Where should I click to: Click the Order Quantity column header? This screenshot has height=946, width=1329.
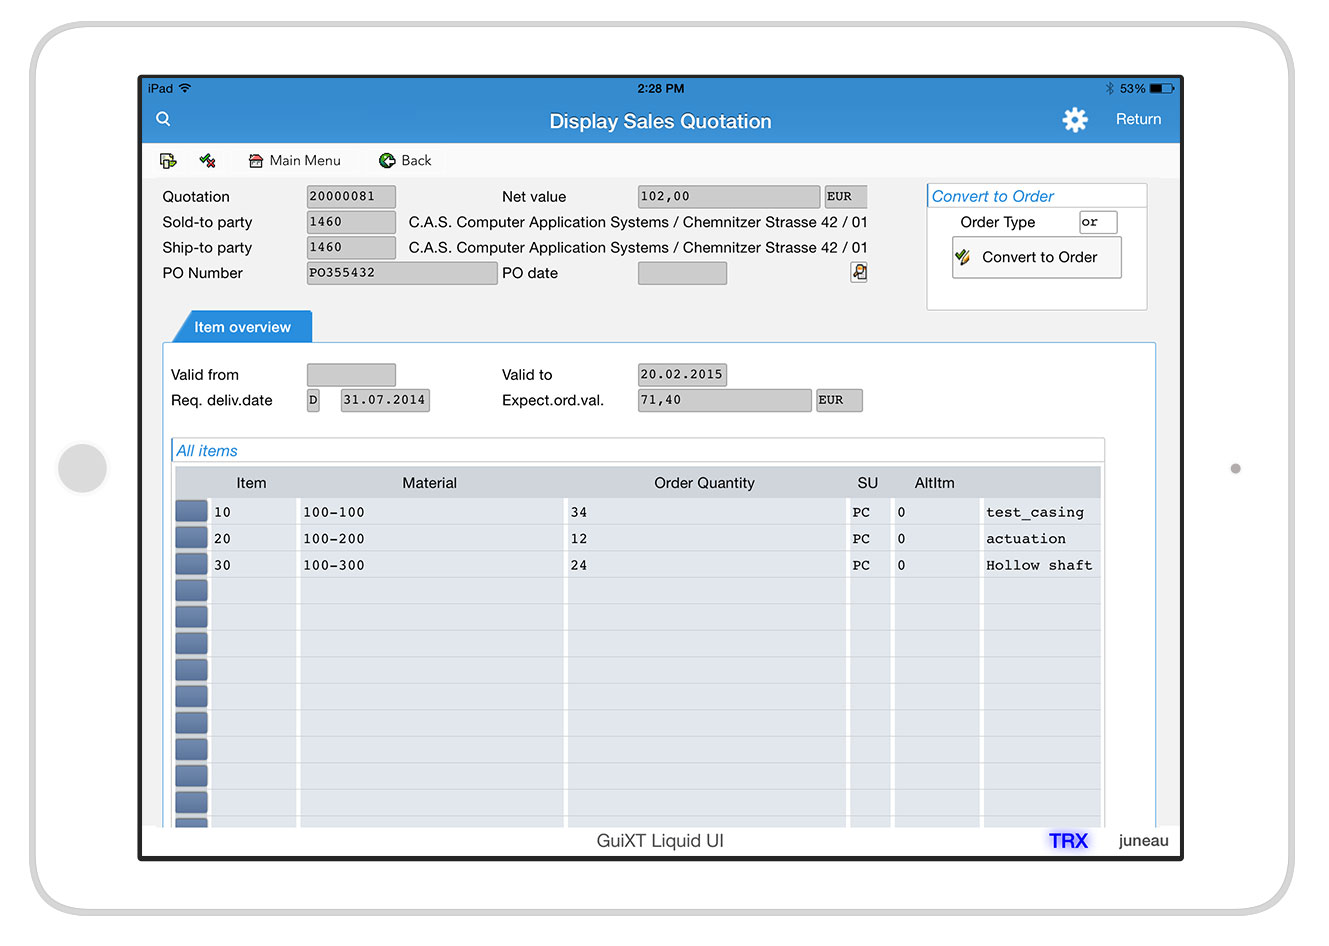point(704,483)
